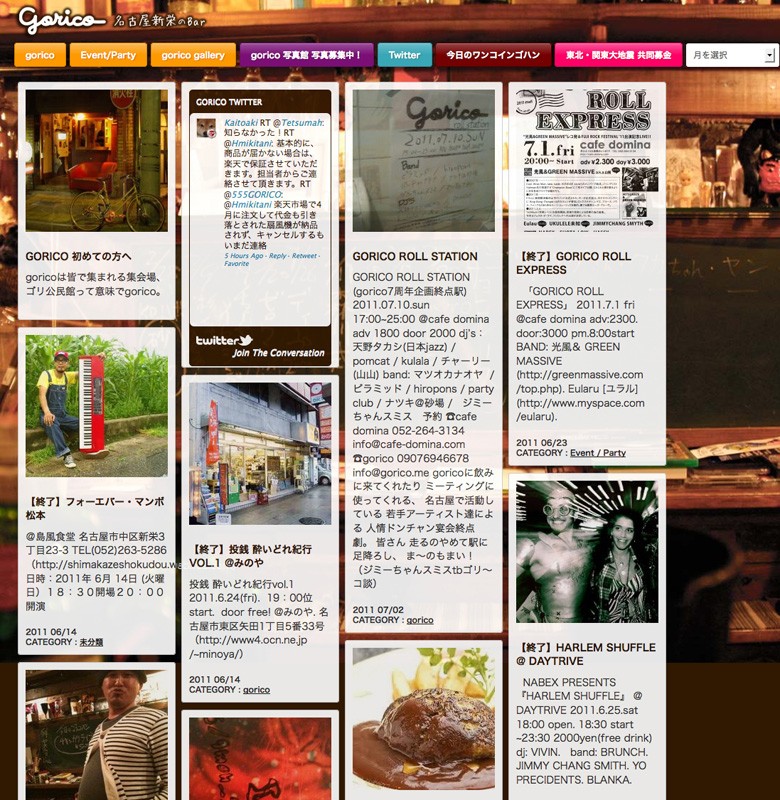Open the GORICO ROLL STATION post title
780x800 pixels.
[414, 257]
